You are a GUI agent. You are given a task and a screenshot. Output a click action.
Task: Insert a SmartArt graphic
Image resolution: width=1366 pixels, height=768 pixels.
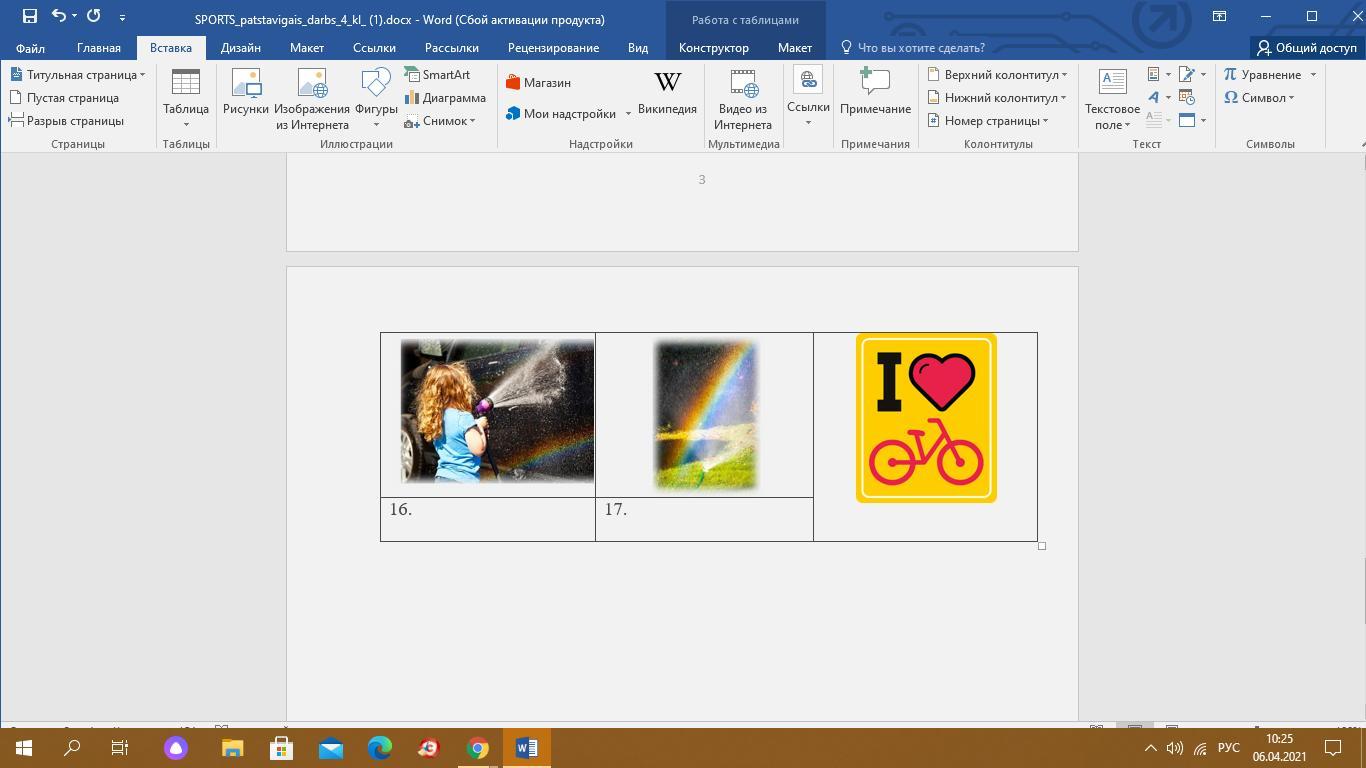[437, 75]
